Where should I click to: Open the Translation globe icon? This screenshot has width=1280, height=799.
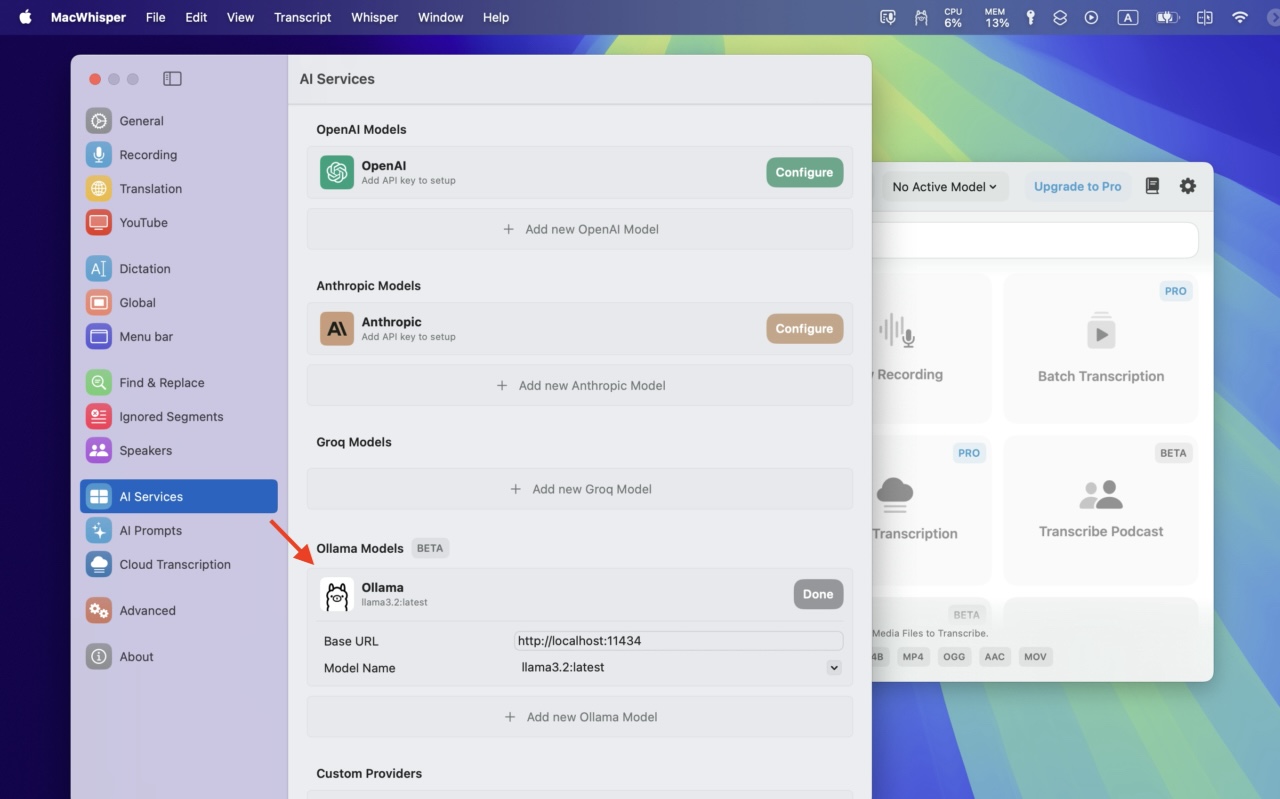(x=98, y=189)
